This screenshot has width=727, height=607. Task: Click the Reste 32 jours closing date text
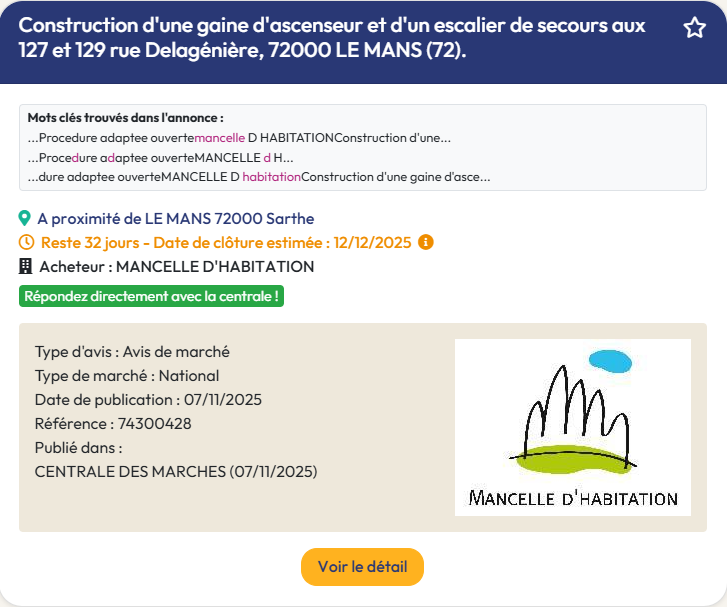(225, 242)
